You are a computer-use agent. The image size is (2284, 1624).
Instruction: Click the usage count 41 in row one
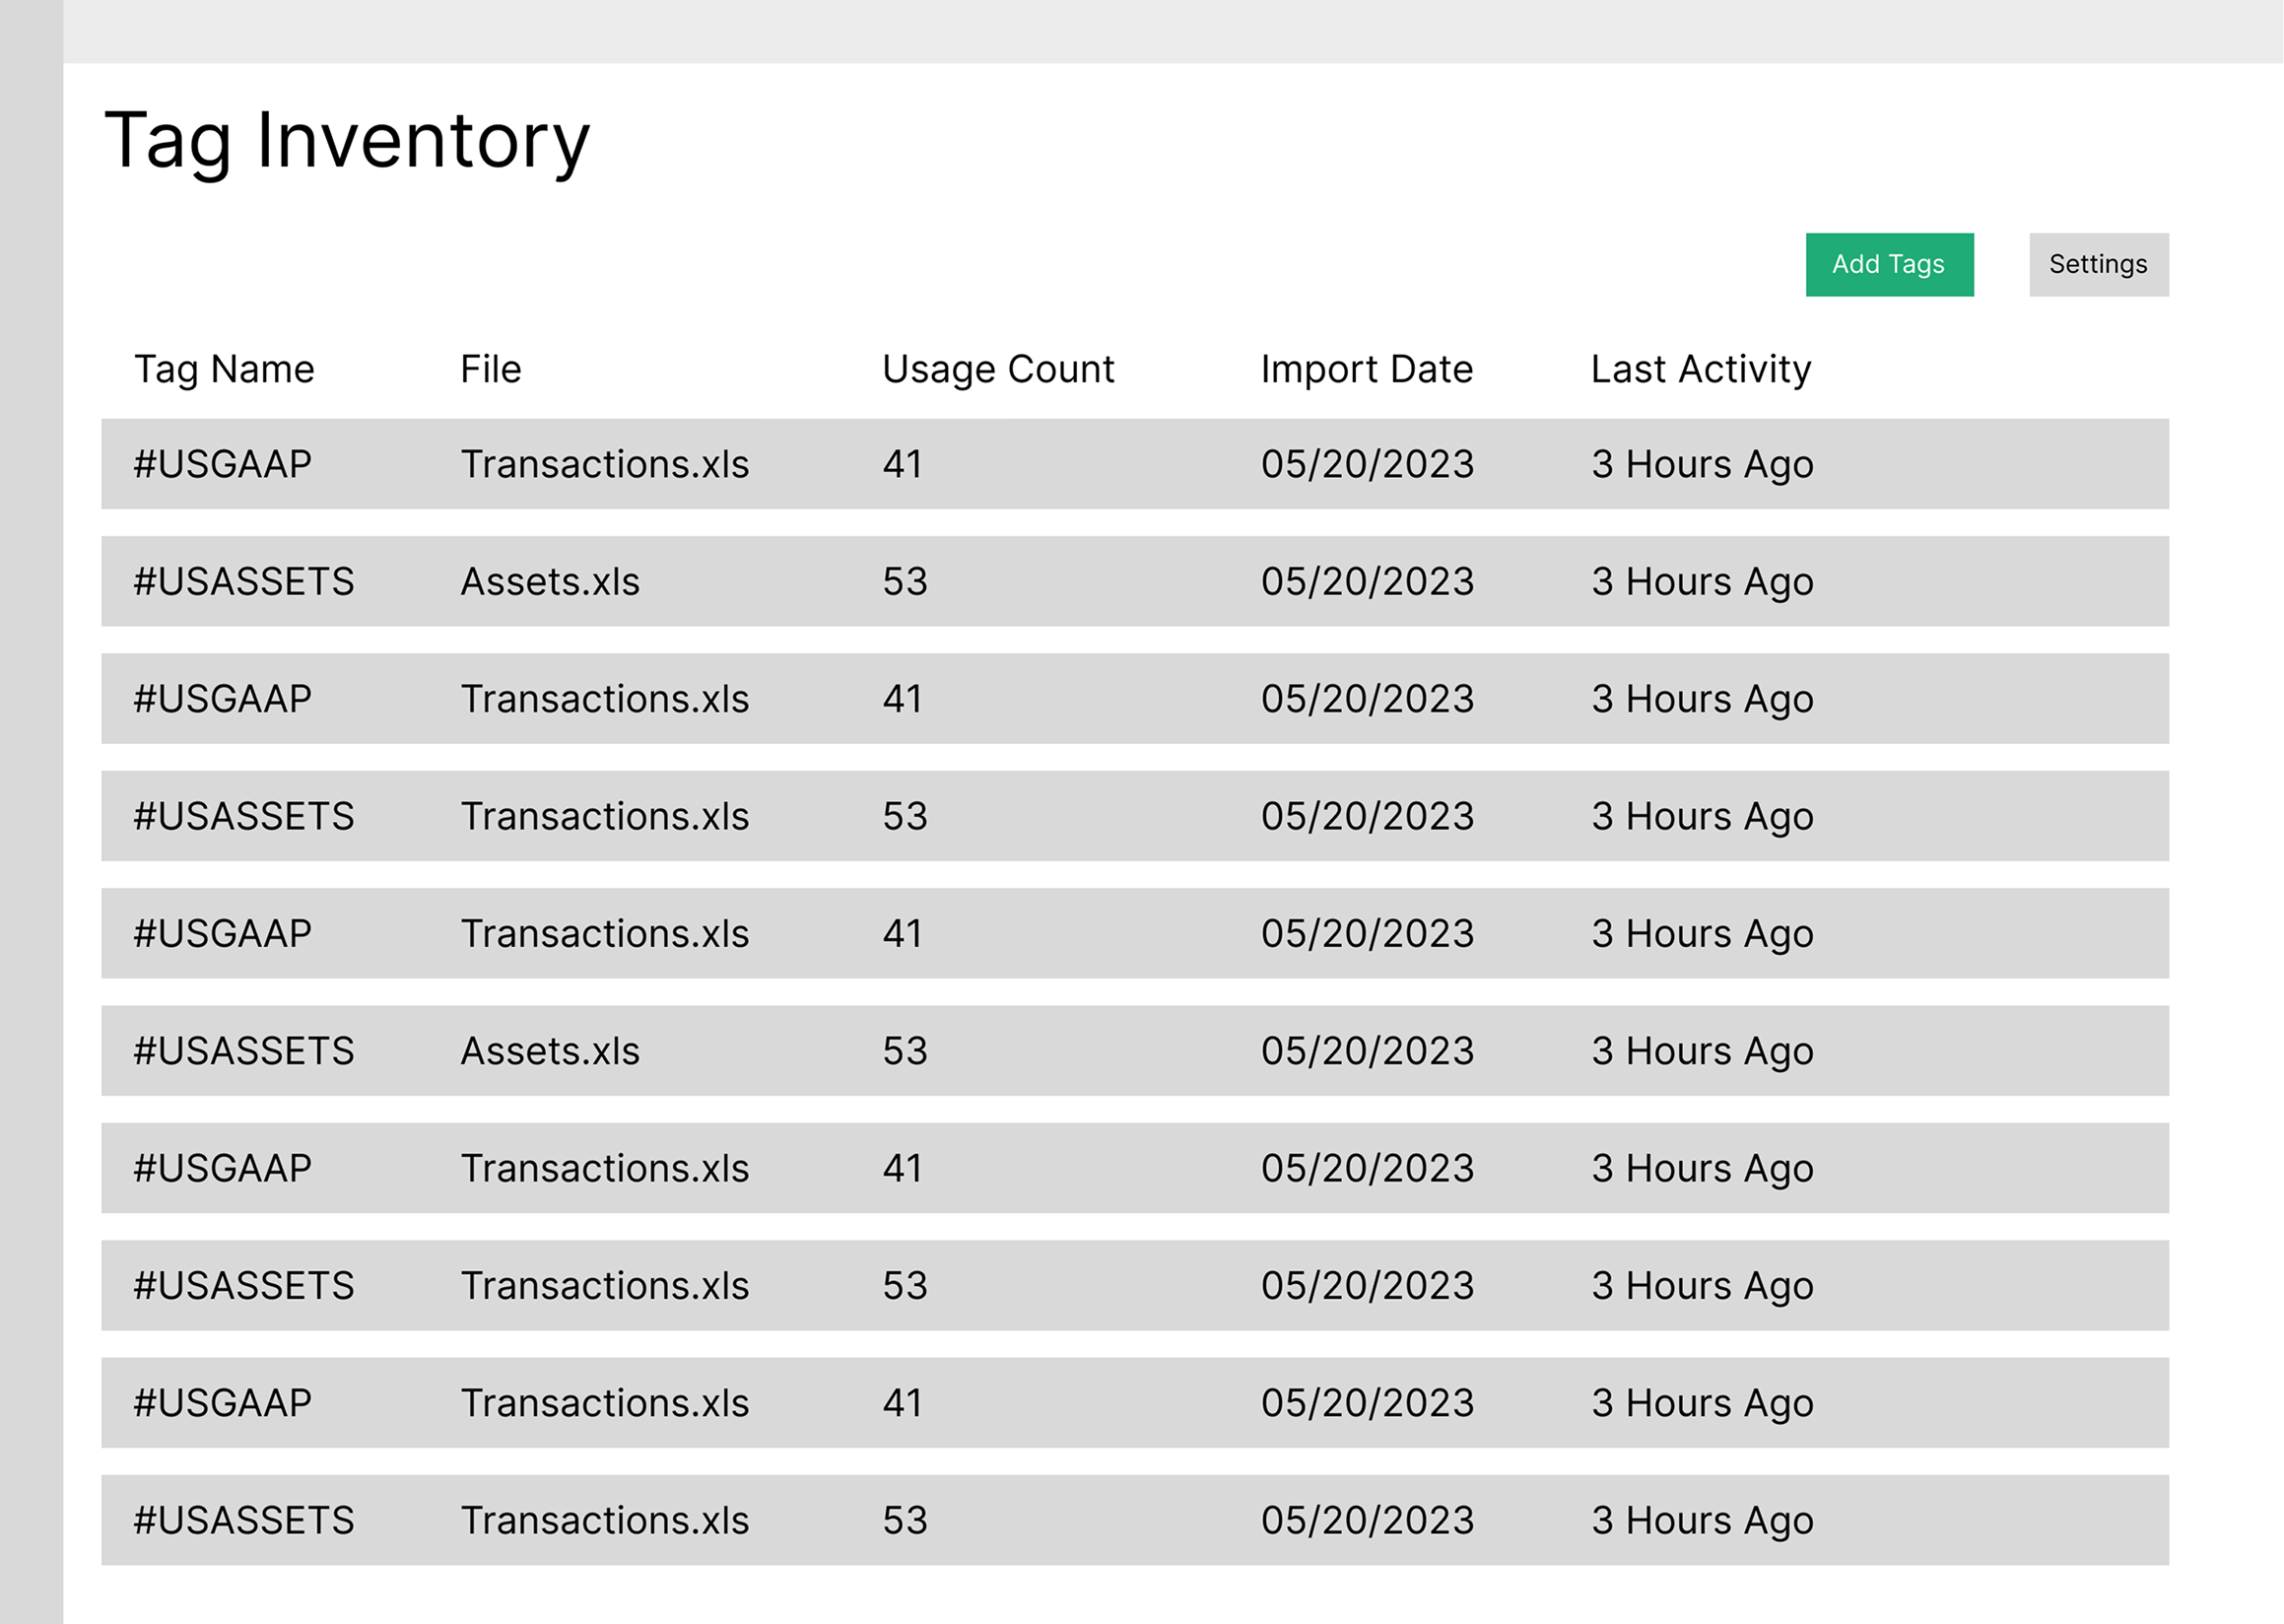(901, 463)
